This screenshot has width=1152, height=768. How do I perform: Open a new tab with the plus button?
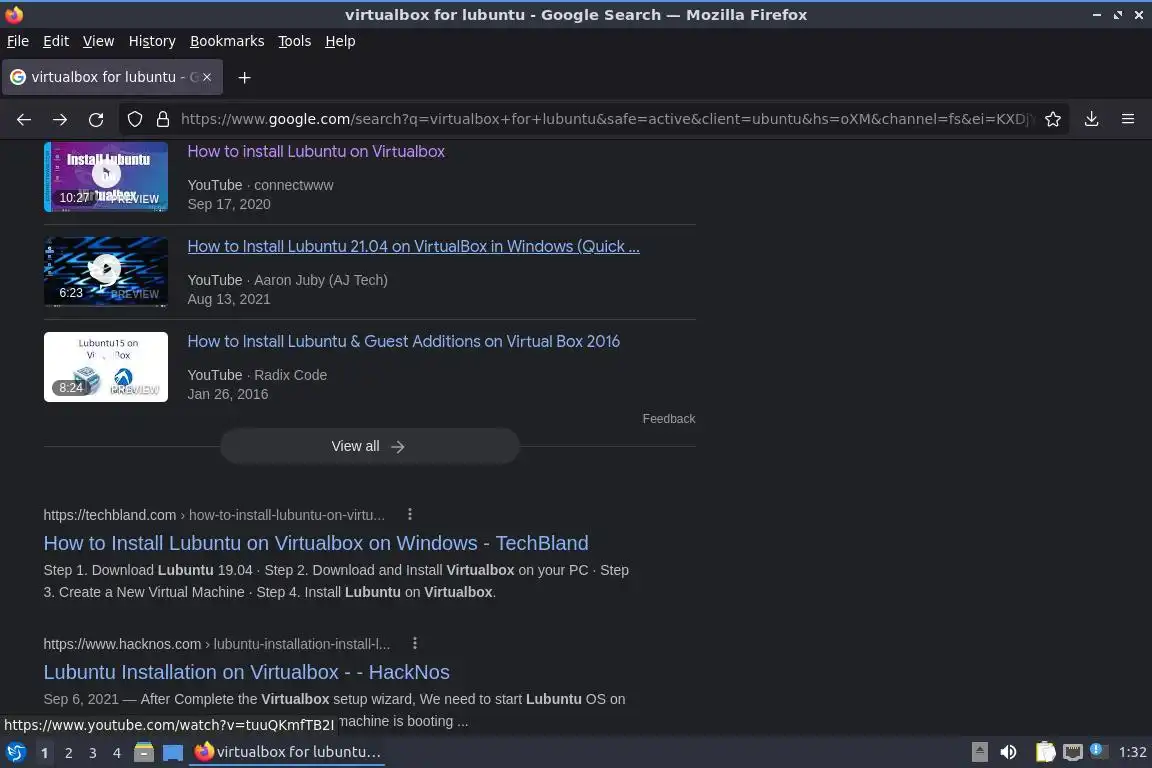[x=245, y=77]
